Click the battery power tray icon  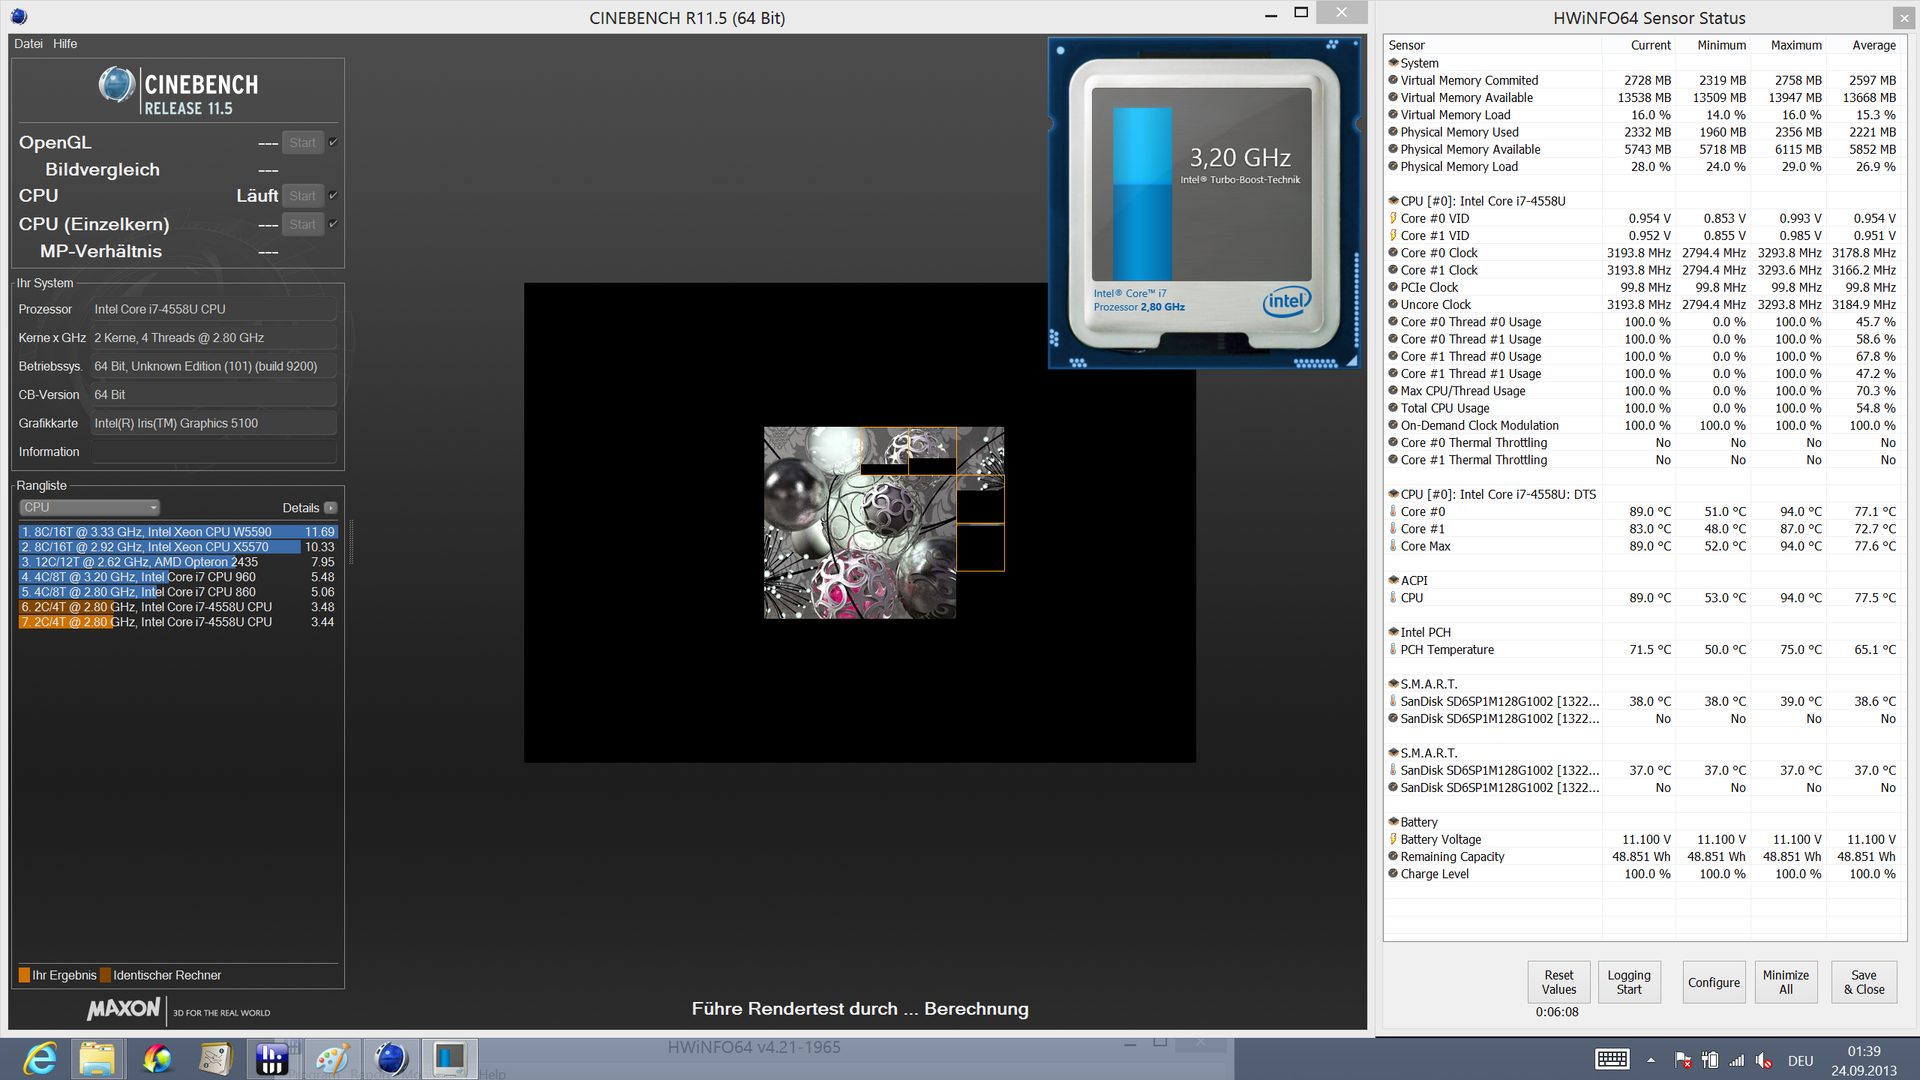coord(1710,1060)
